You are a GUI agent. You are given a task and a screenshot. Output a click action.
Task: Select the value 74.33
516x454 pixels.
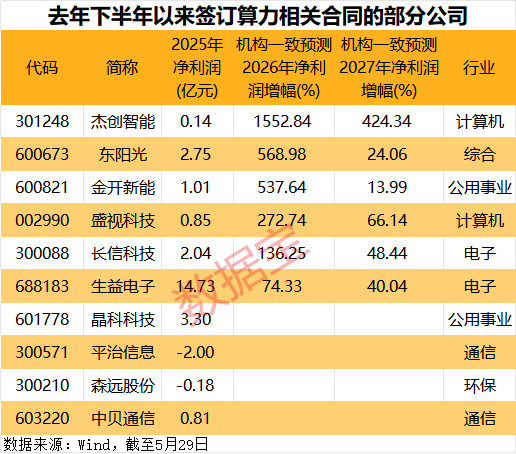tap(282, 286)
